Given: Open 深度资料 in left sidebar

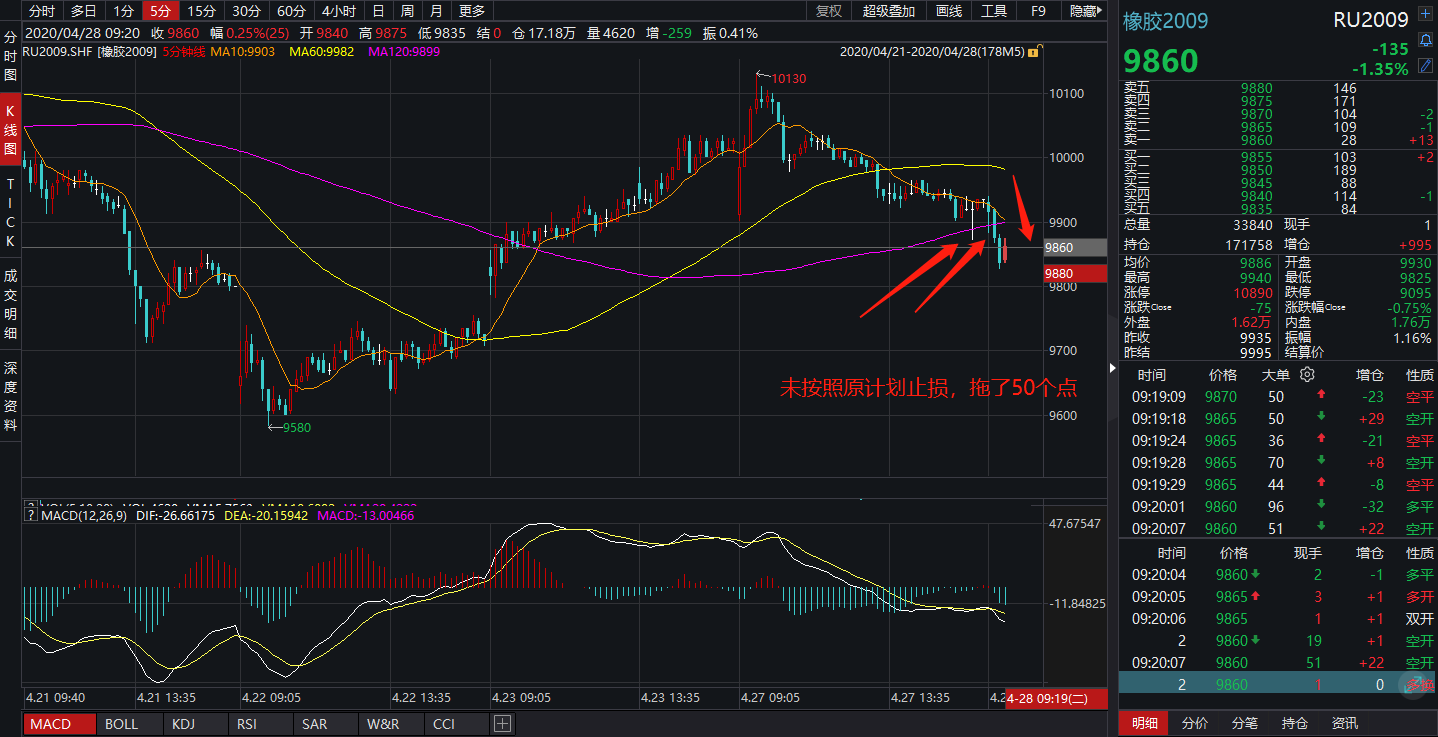Looking at the screenshot, I should point(10,396).
